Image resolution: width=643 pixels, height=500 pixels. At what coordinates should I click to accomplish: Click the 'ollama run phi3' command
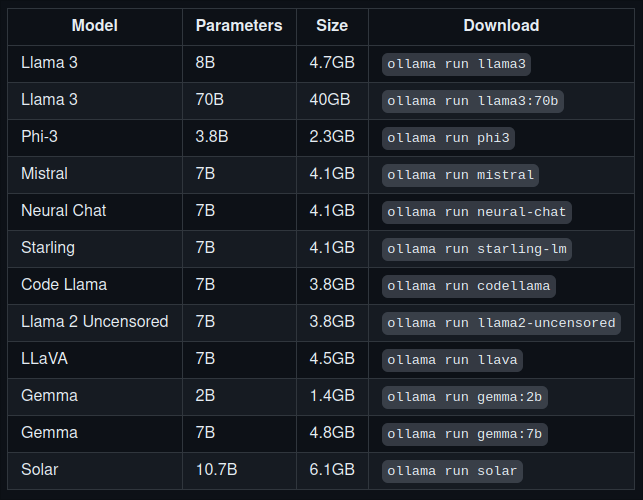pos(448,138)
